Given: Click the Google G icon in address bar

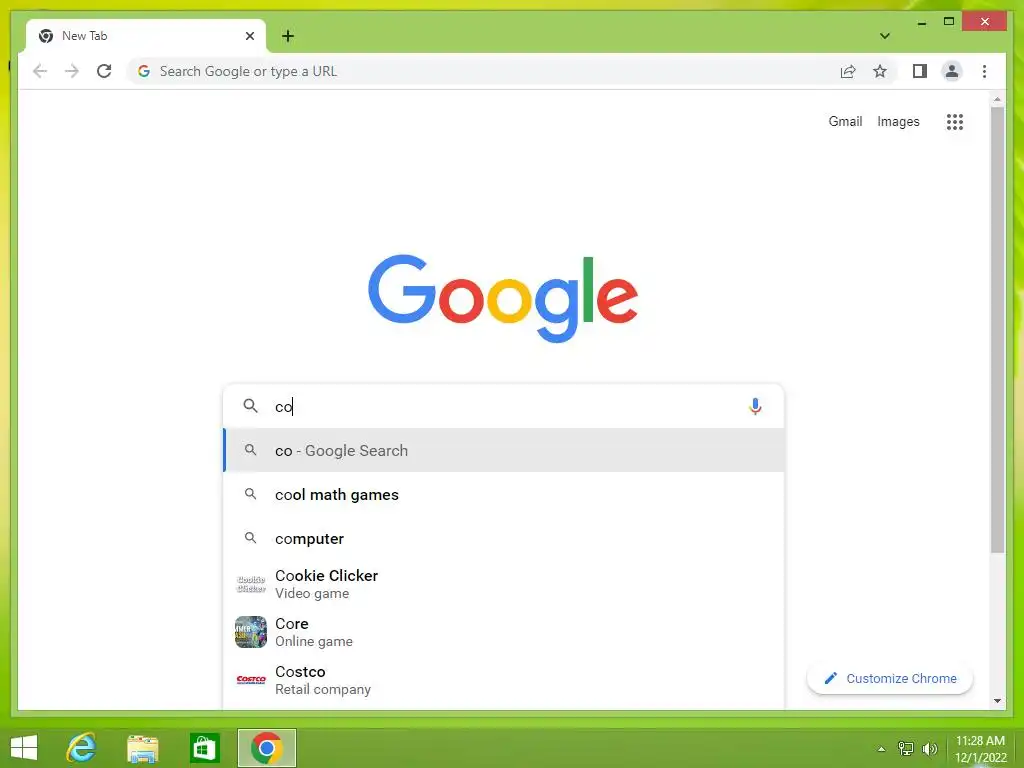Looking at the screenshot, I should coord(144,71).
